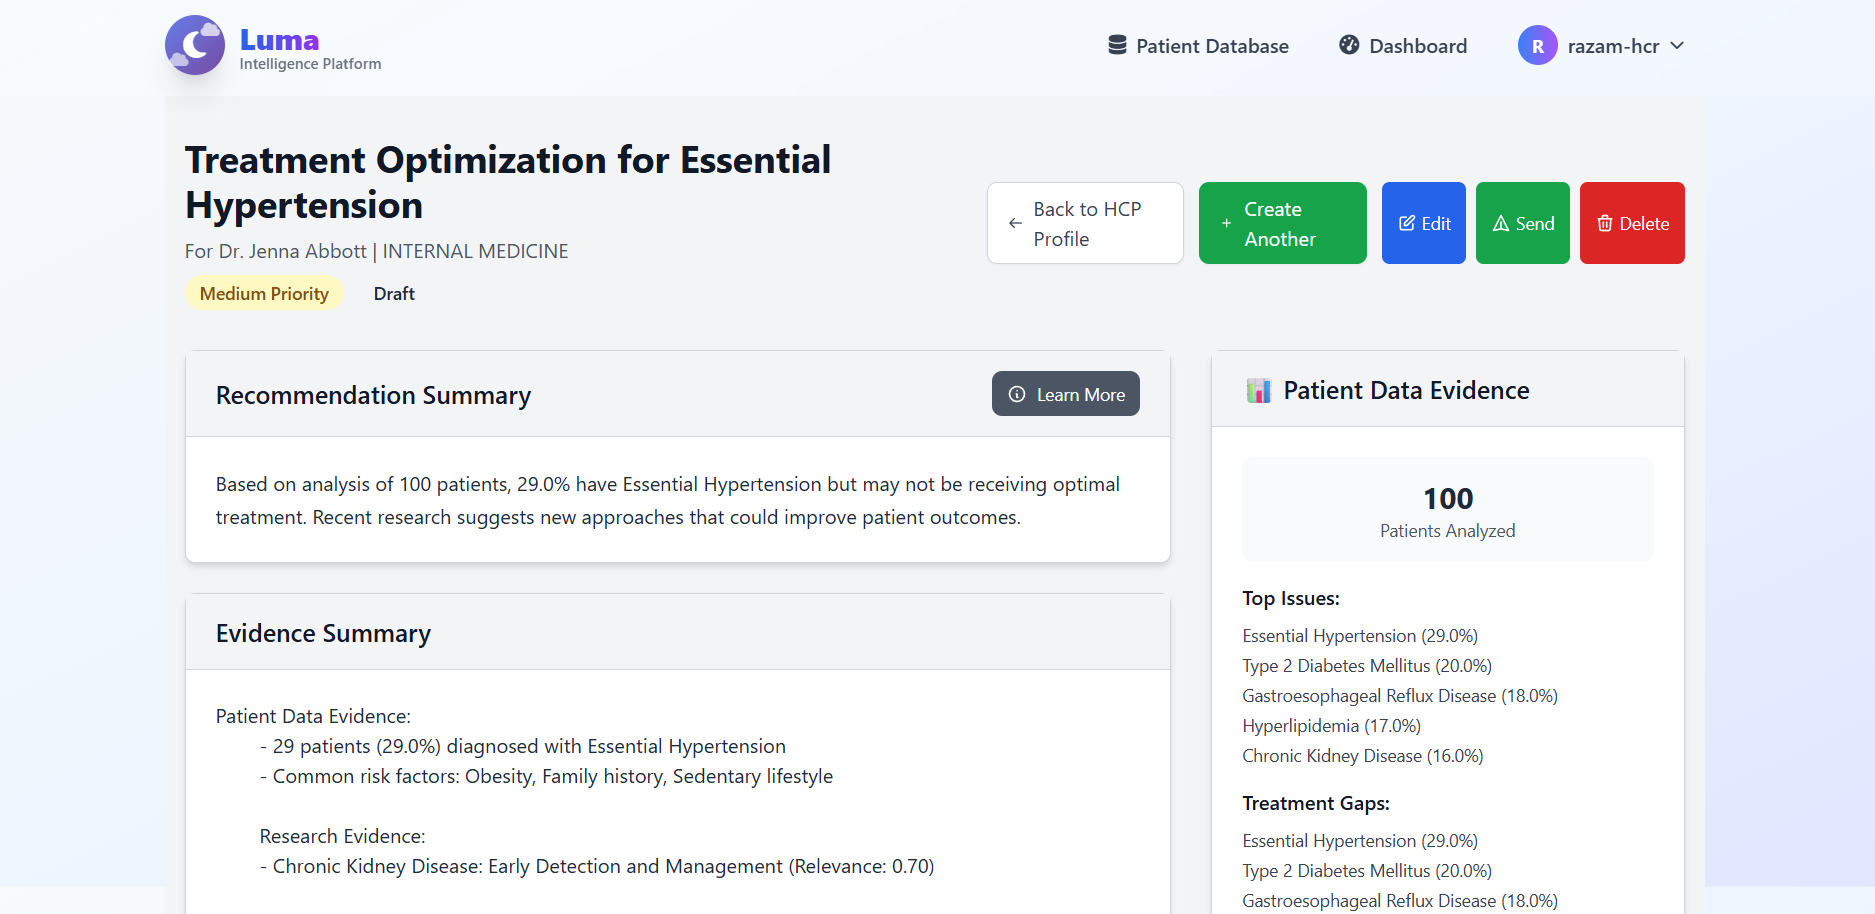The image size is (1875, 914).
Task: Go to the Dashboard menu item
Action: click(x=1417, y=46)
